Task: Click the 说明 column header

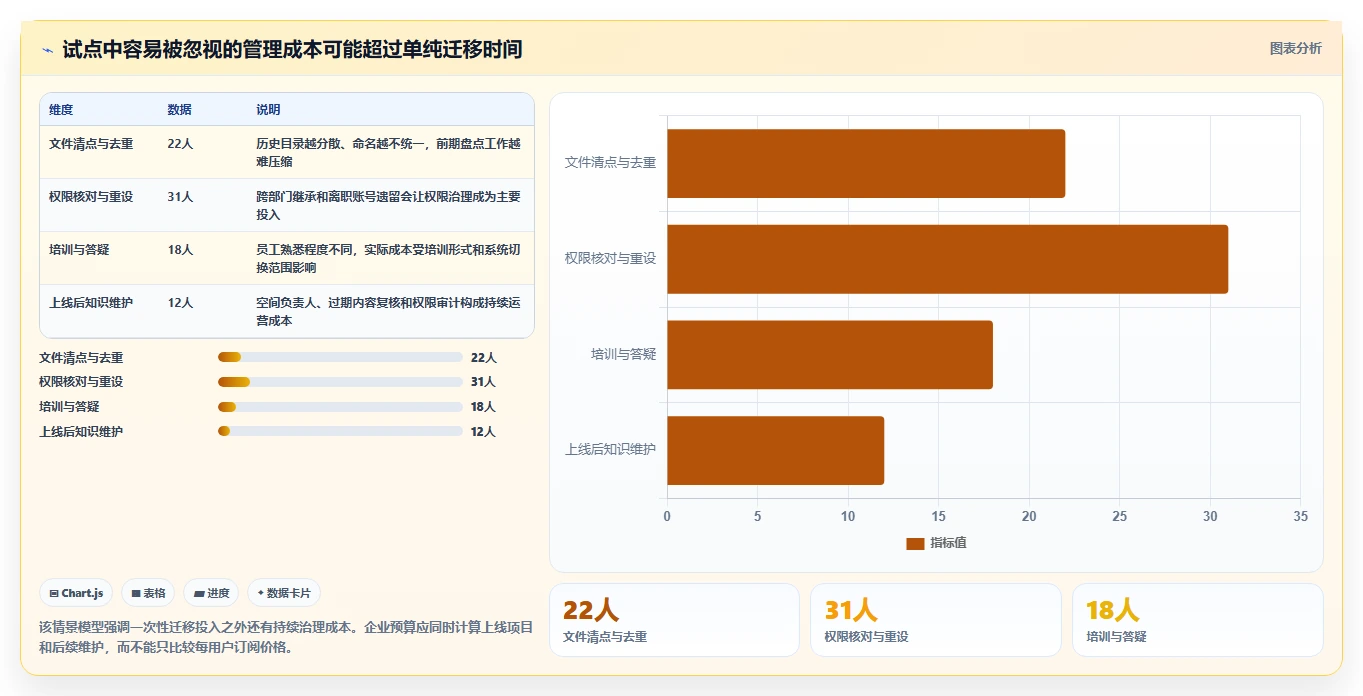Action: [268, 110]
